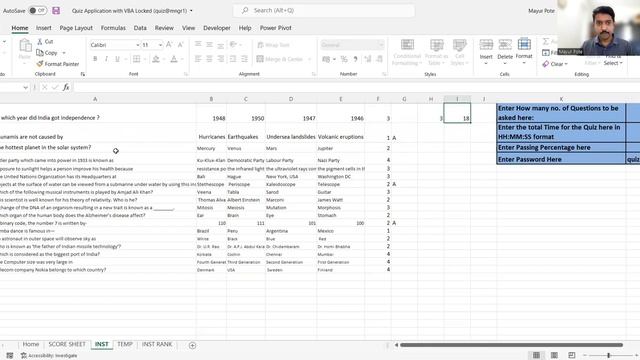Click Merge & Center button

(x=280, y=59)
